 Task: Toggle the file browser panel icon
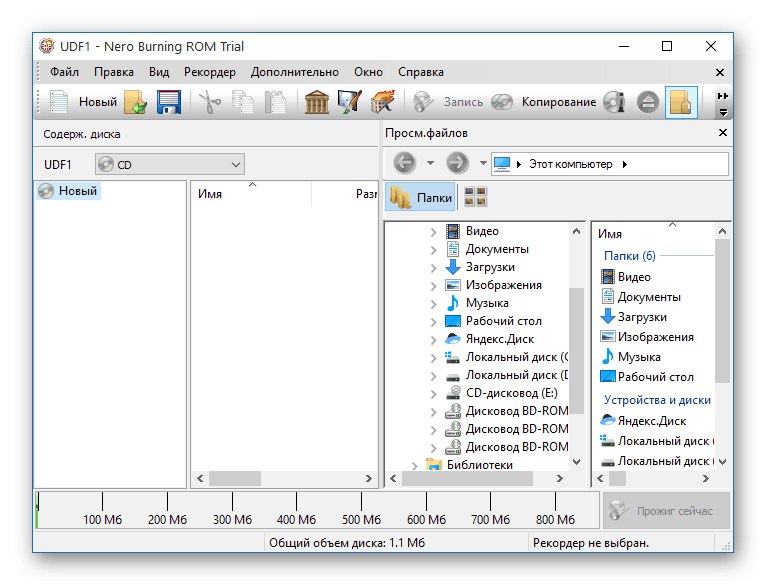681,102
